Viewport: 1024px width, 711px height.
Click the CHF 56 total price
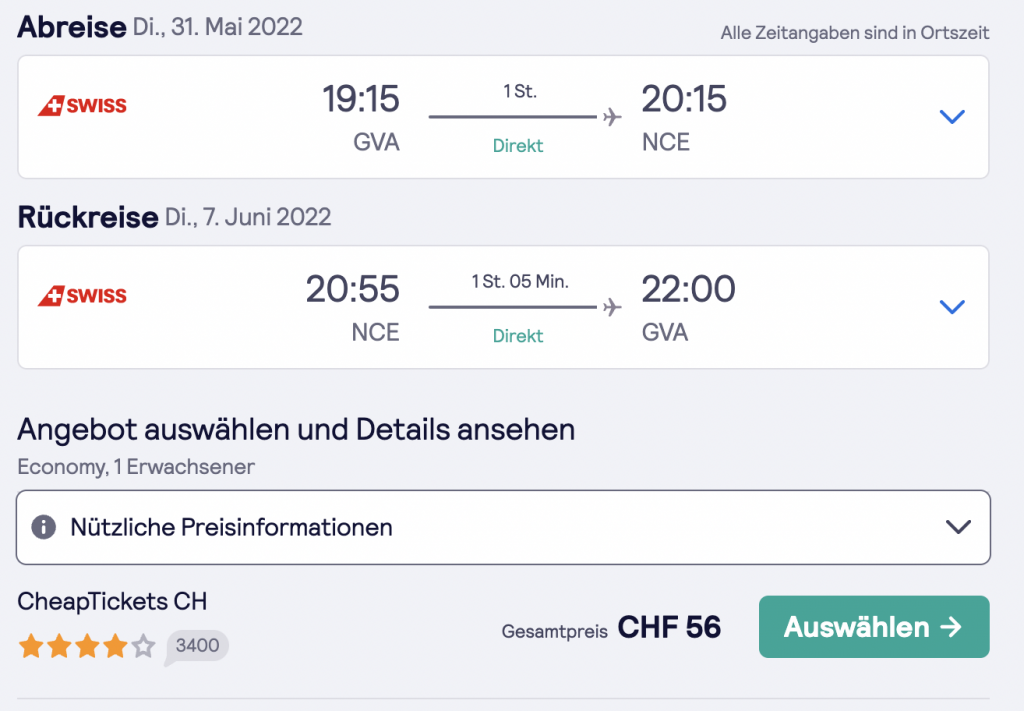(x=669, y=627)
